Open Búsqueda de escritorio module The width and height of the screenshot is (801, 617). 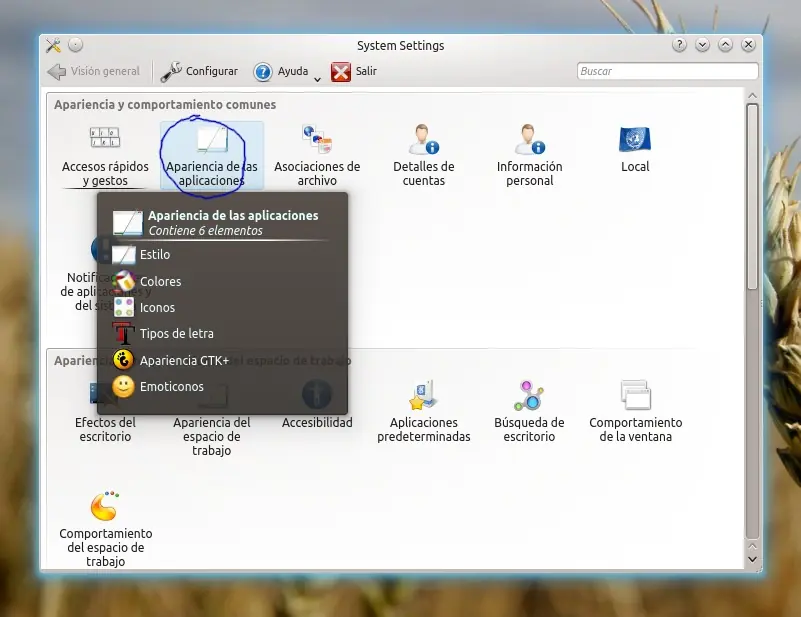pos(529,397)
